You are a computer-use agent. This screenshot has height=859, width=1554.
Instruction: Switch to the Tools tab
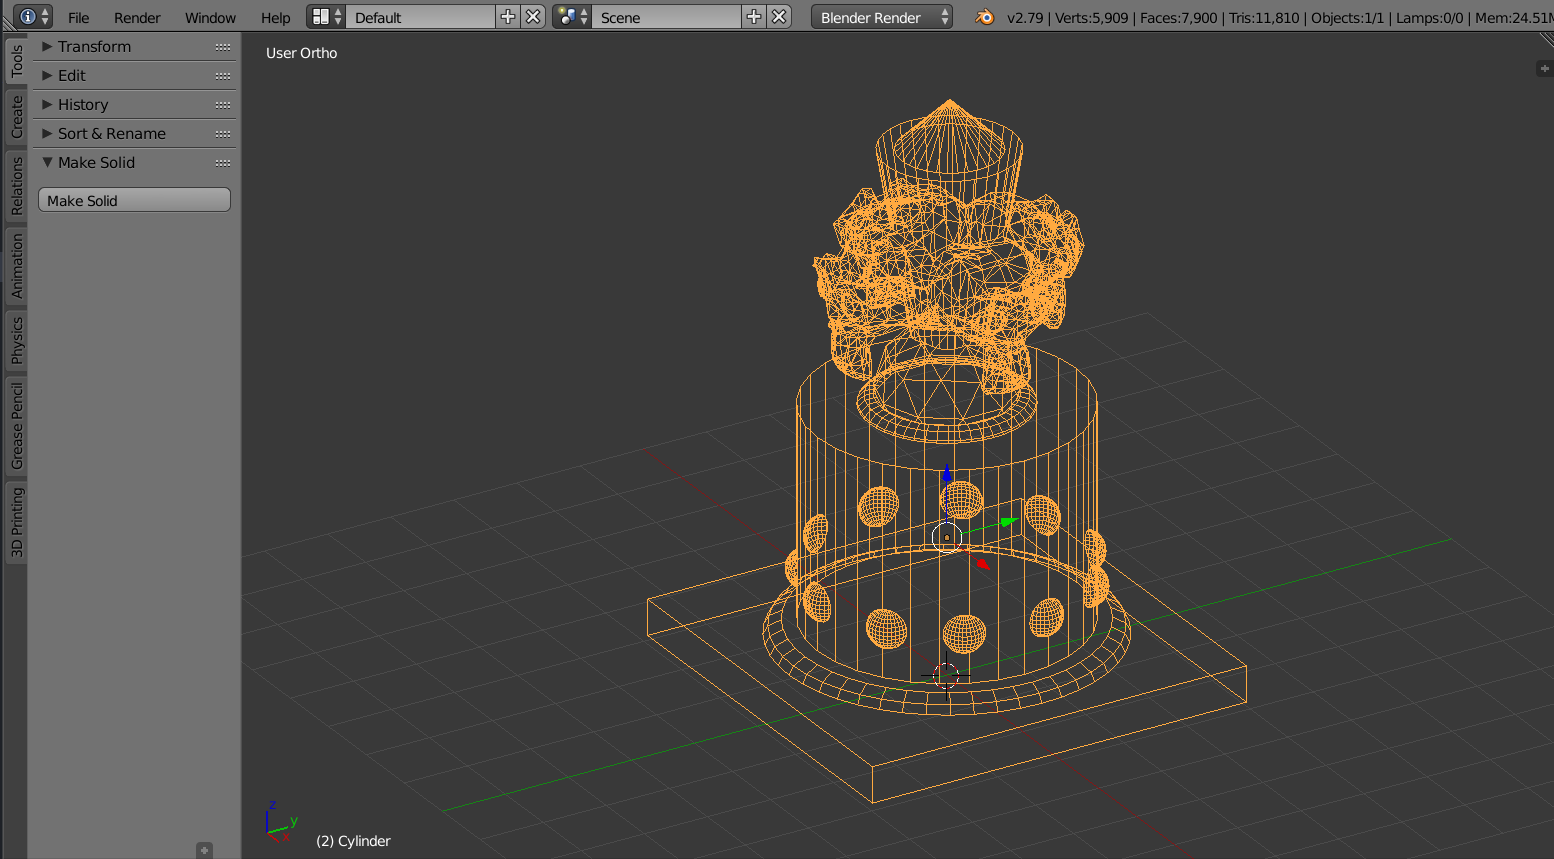click(x=16, y=62)
